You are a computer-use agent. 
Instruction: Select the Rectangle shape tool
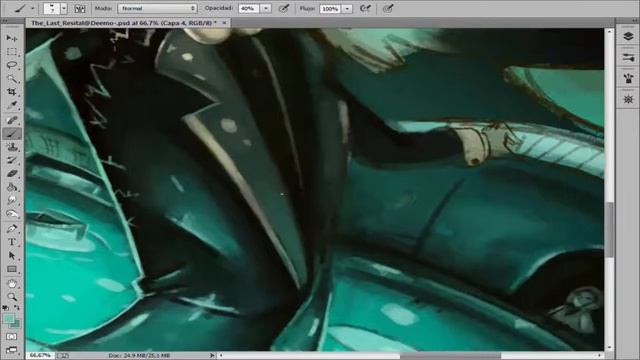tap(11, 269)
